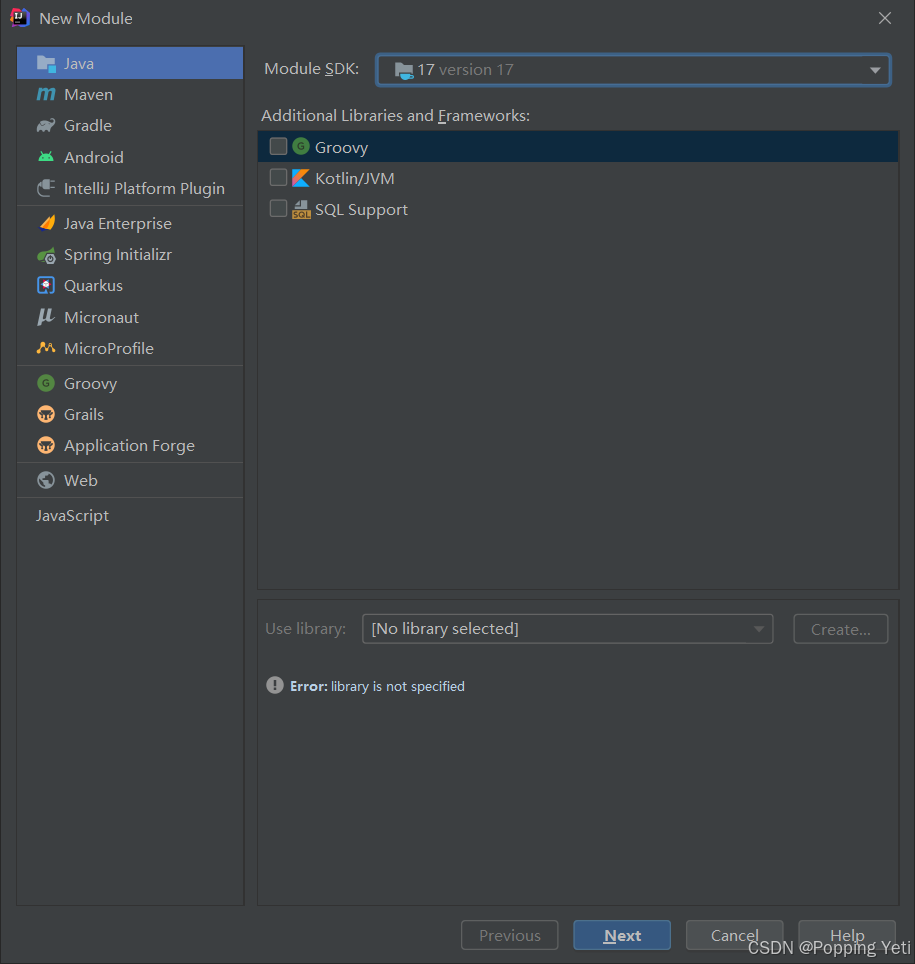Viewport: 915px width, 964px height.
Task: Enable the Kotlin/JVM checkbox
Action: 279,178
